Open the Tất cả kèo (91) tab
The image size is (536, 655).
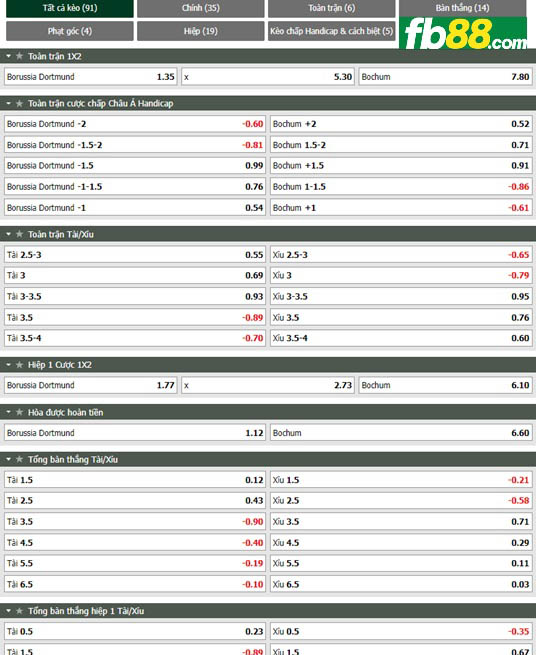pyautogui.click(x=70, y=8)
